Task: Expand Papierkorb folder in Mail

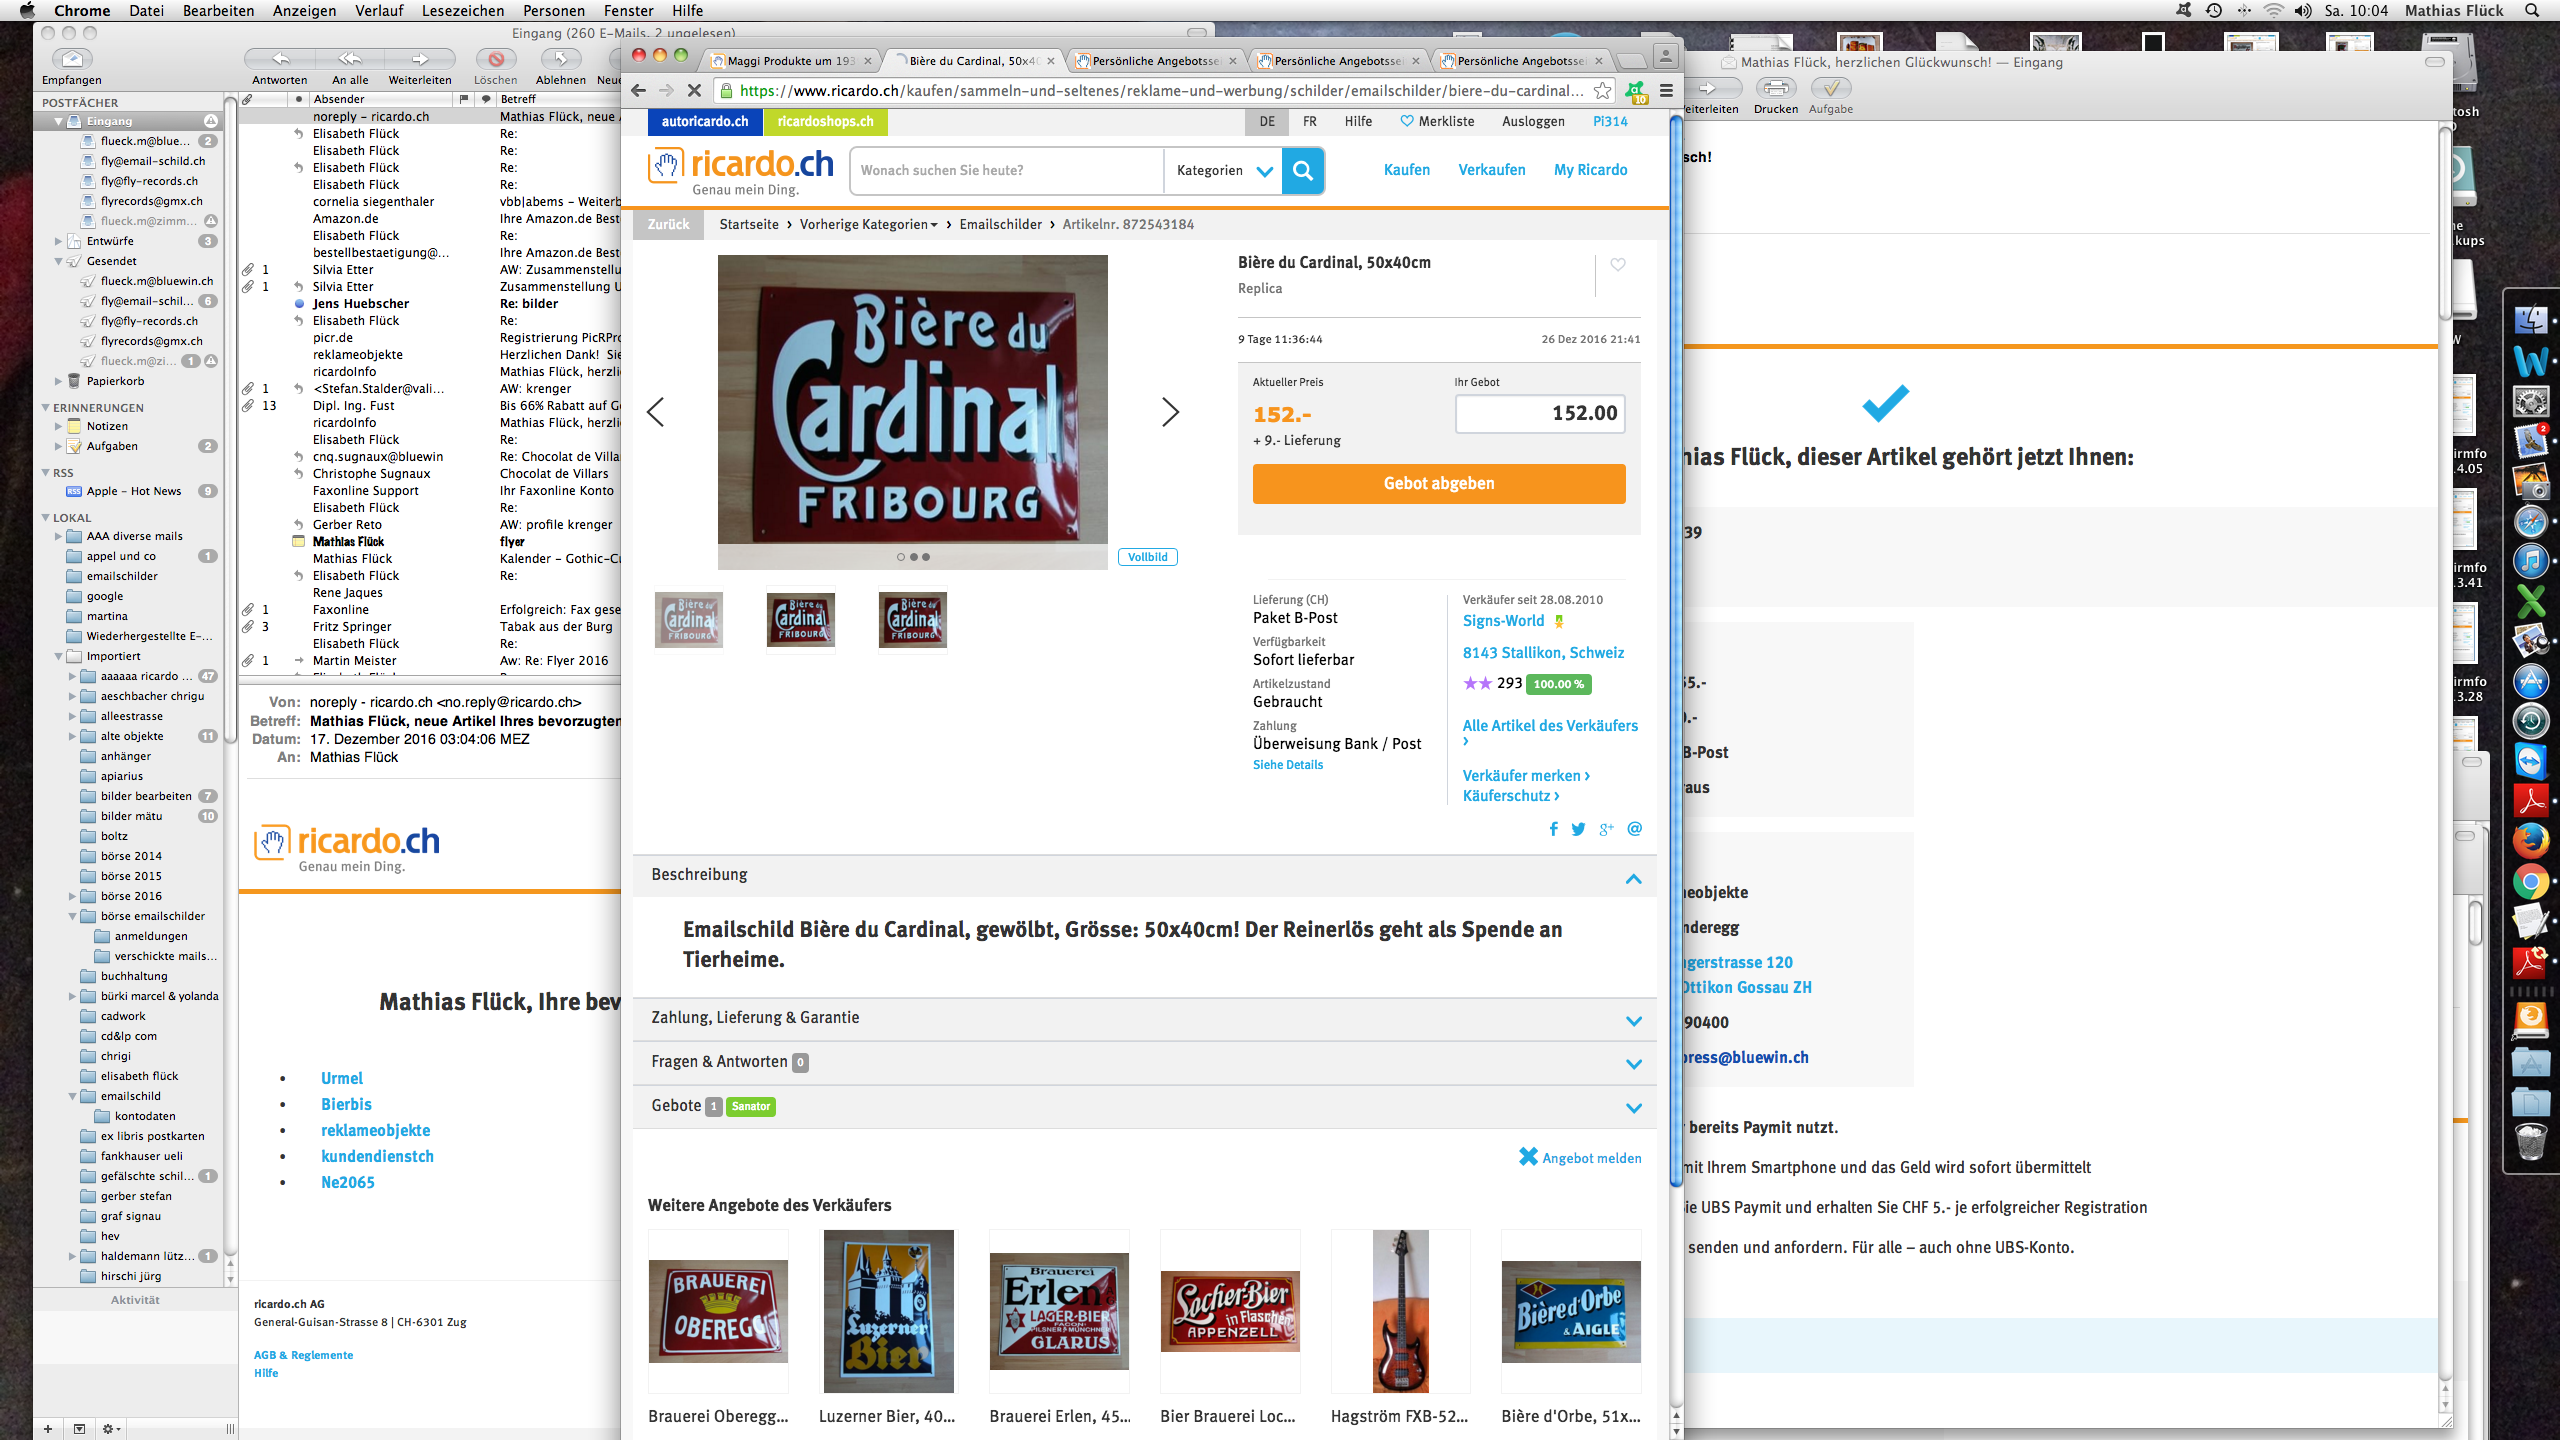Action: (x=58, y=381)
